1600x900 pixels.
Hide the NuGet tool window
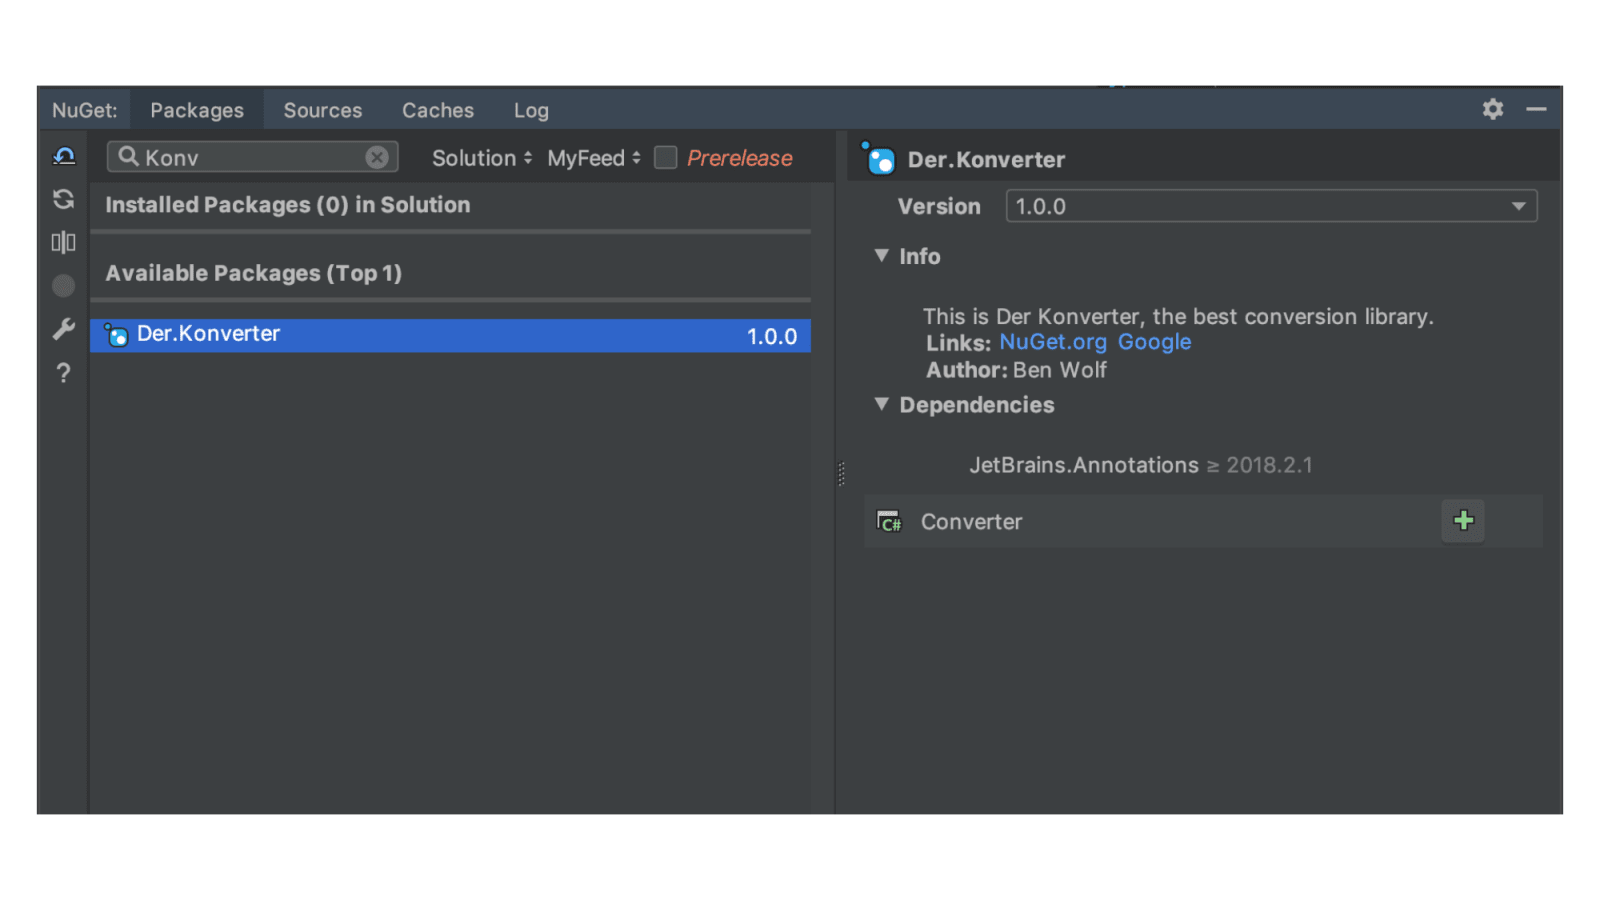[x=1536, y=109]
